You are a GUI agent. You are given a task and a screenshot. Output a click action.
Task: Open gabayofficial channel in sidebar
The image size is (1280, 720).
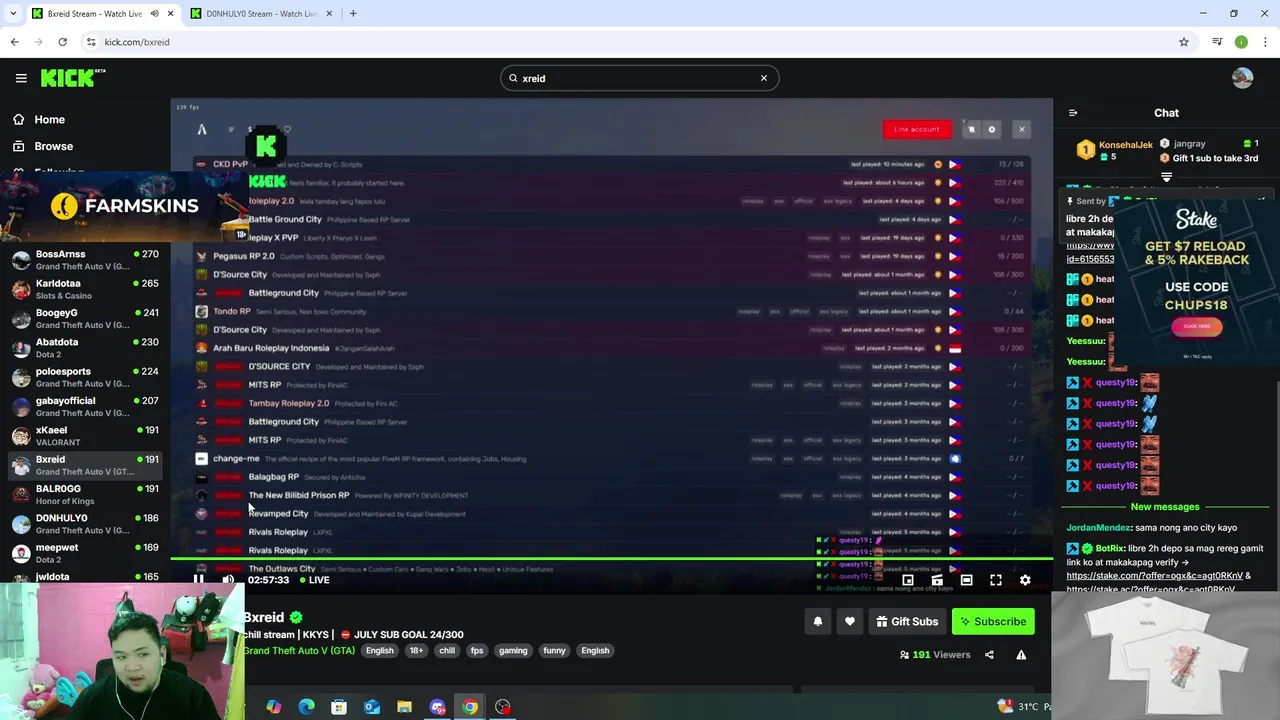[x=85, y=406]
